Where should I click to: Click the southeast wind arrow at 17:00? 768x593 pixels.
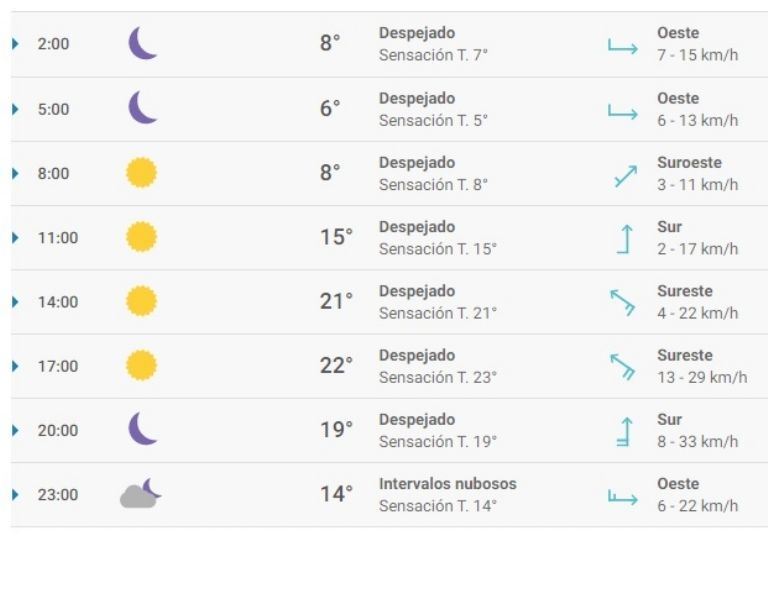coord(623,367)
